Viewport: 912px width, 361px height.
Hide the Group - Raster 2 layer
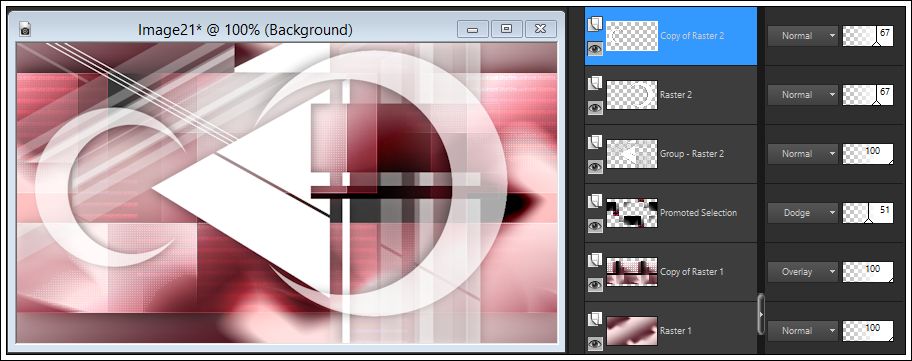point(594,167)
